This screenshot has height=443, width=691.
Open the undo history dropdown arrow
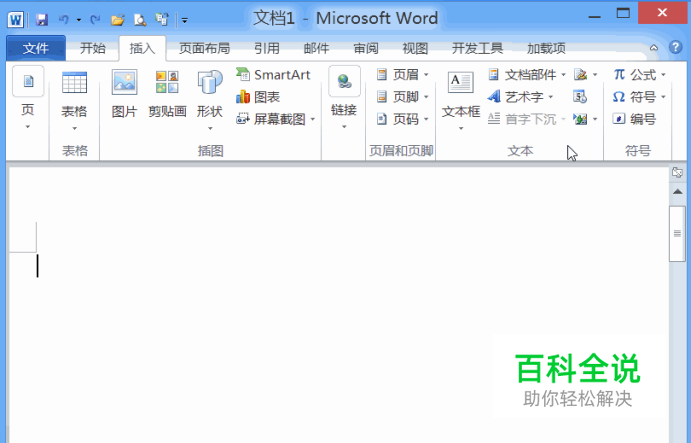(x=79, y=20)
